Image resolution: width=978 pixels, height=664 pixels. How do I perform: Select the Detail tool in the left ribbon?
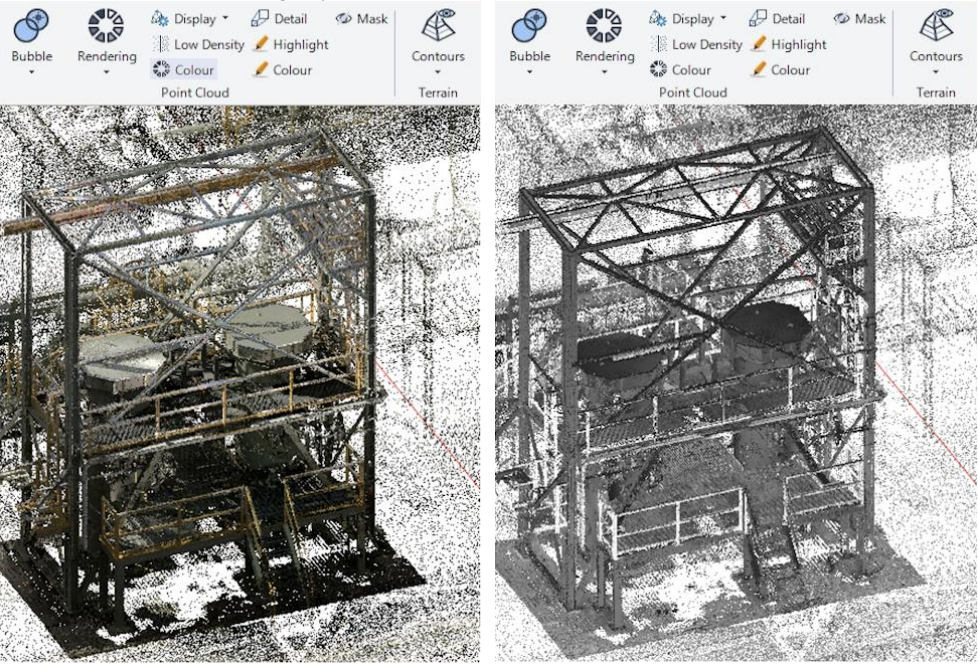279,18
